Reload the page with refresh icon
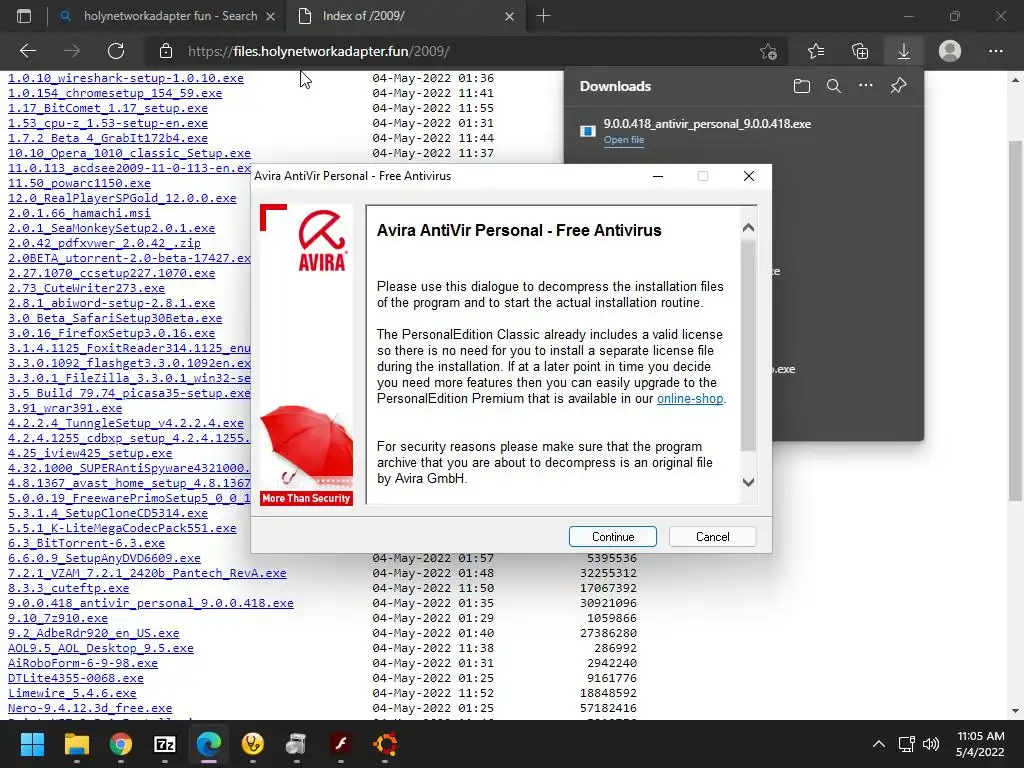The image size is (1024, 768). tap(116, 51)
